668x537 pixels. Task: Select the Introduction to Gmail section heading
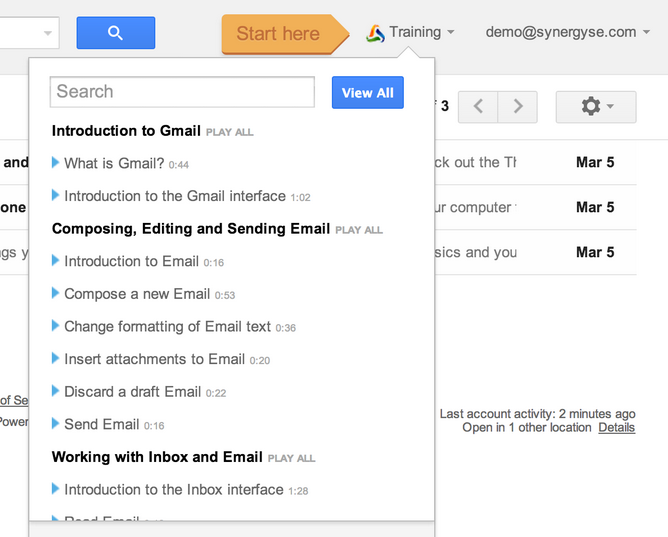(126, 131)
